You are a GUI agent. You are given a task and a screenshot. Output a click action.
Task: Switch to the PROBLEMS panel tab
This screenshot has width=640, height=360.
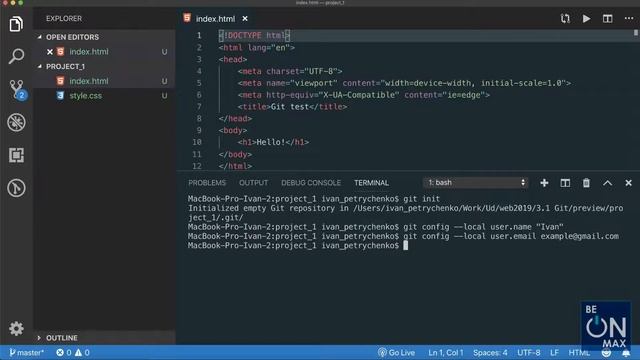(x=207, y=183)
